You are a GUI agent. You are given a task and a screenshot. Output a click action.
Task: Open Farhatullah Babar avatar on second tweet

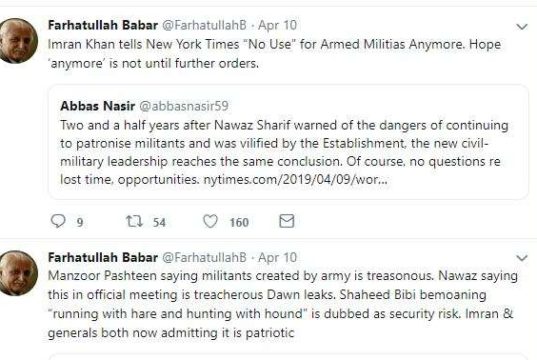pos(18,273)
